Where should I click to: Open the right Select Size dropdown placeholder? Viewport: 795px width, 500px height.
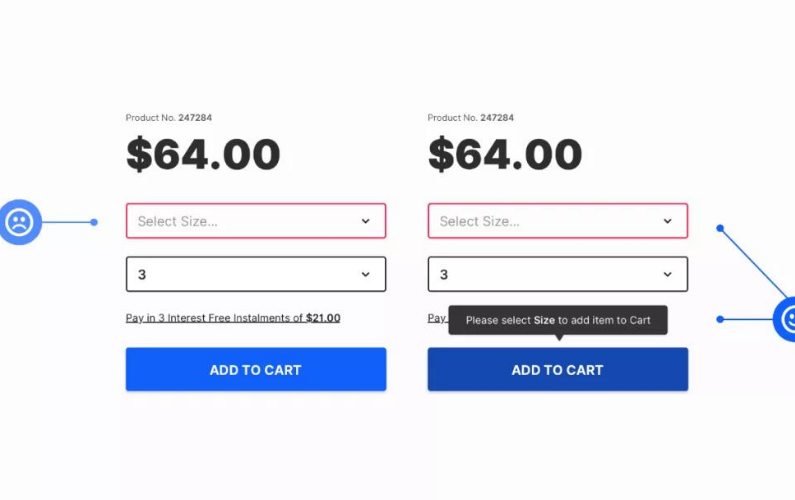[x=480, y=221]
